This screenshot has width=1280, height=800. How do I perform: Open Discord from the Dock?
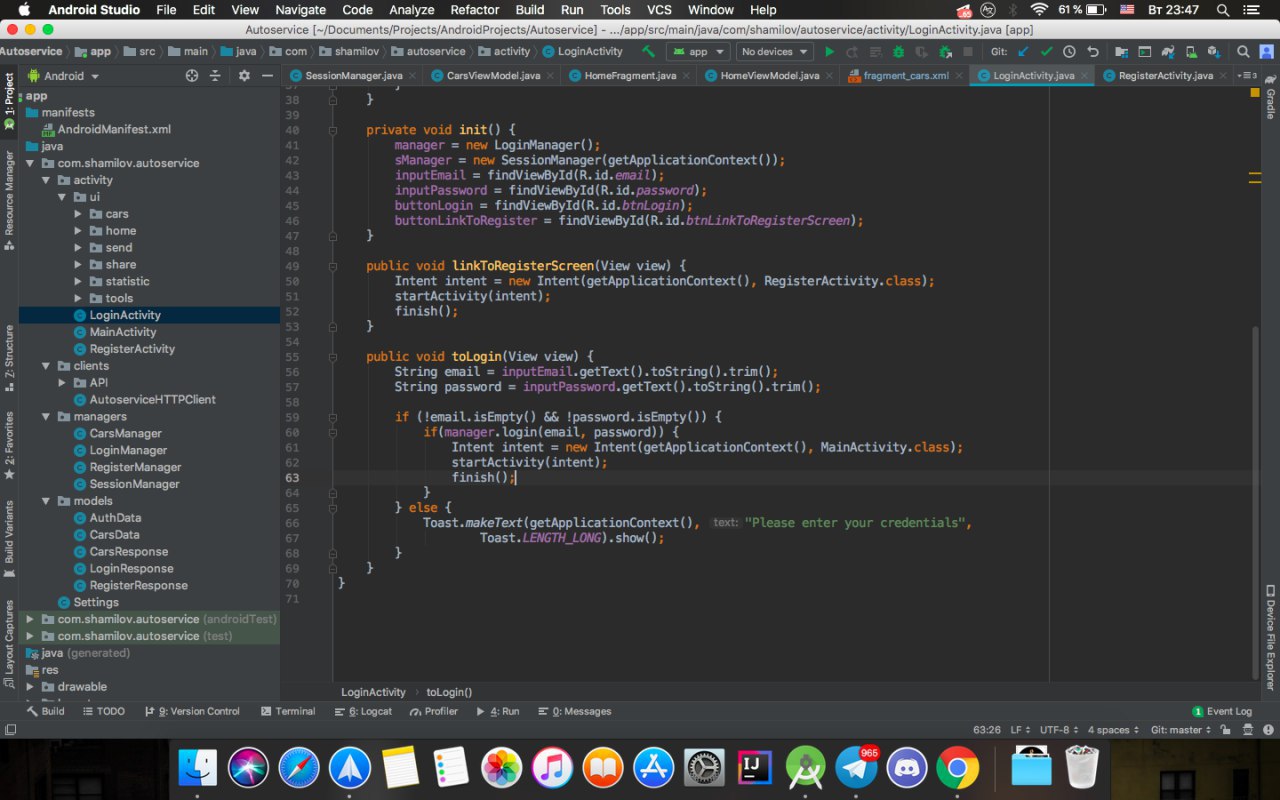907,767
